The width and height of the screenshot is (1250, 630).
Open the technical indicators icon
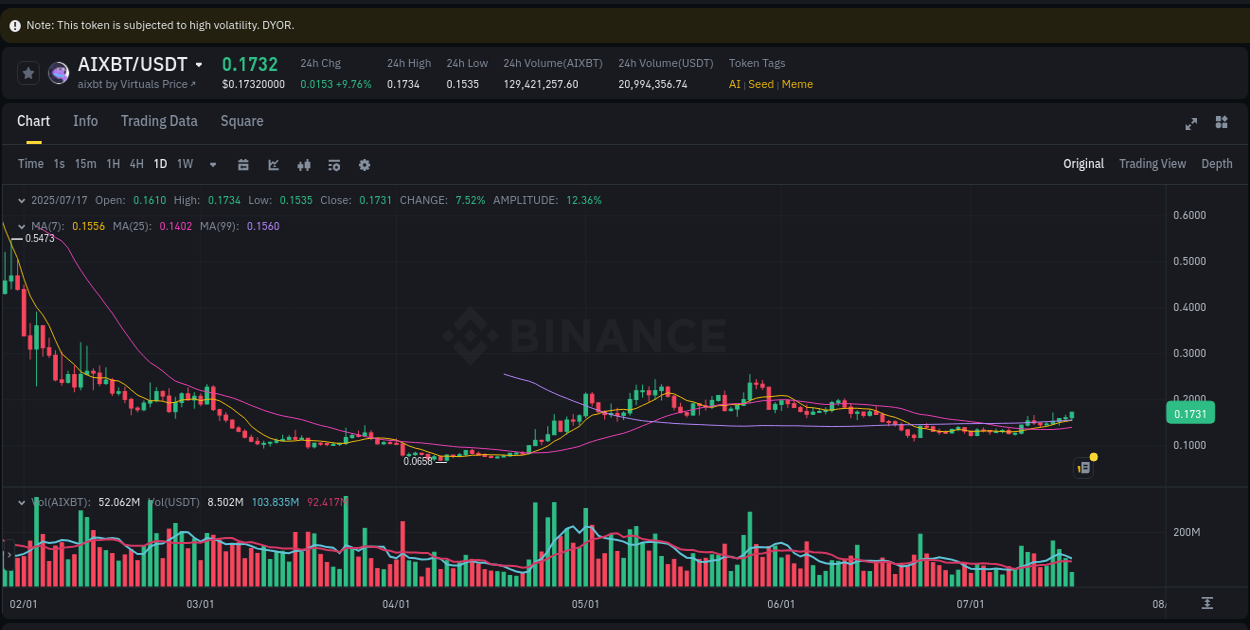(304, 164)
